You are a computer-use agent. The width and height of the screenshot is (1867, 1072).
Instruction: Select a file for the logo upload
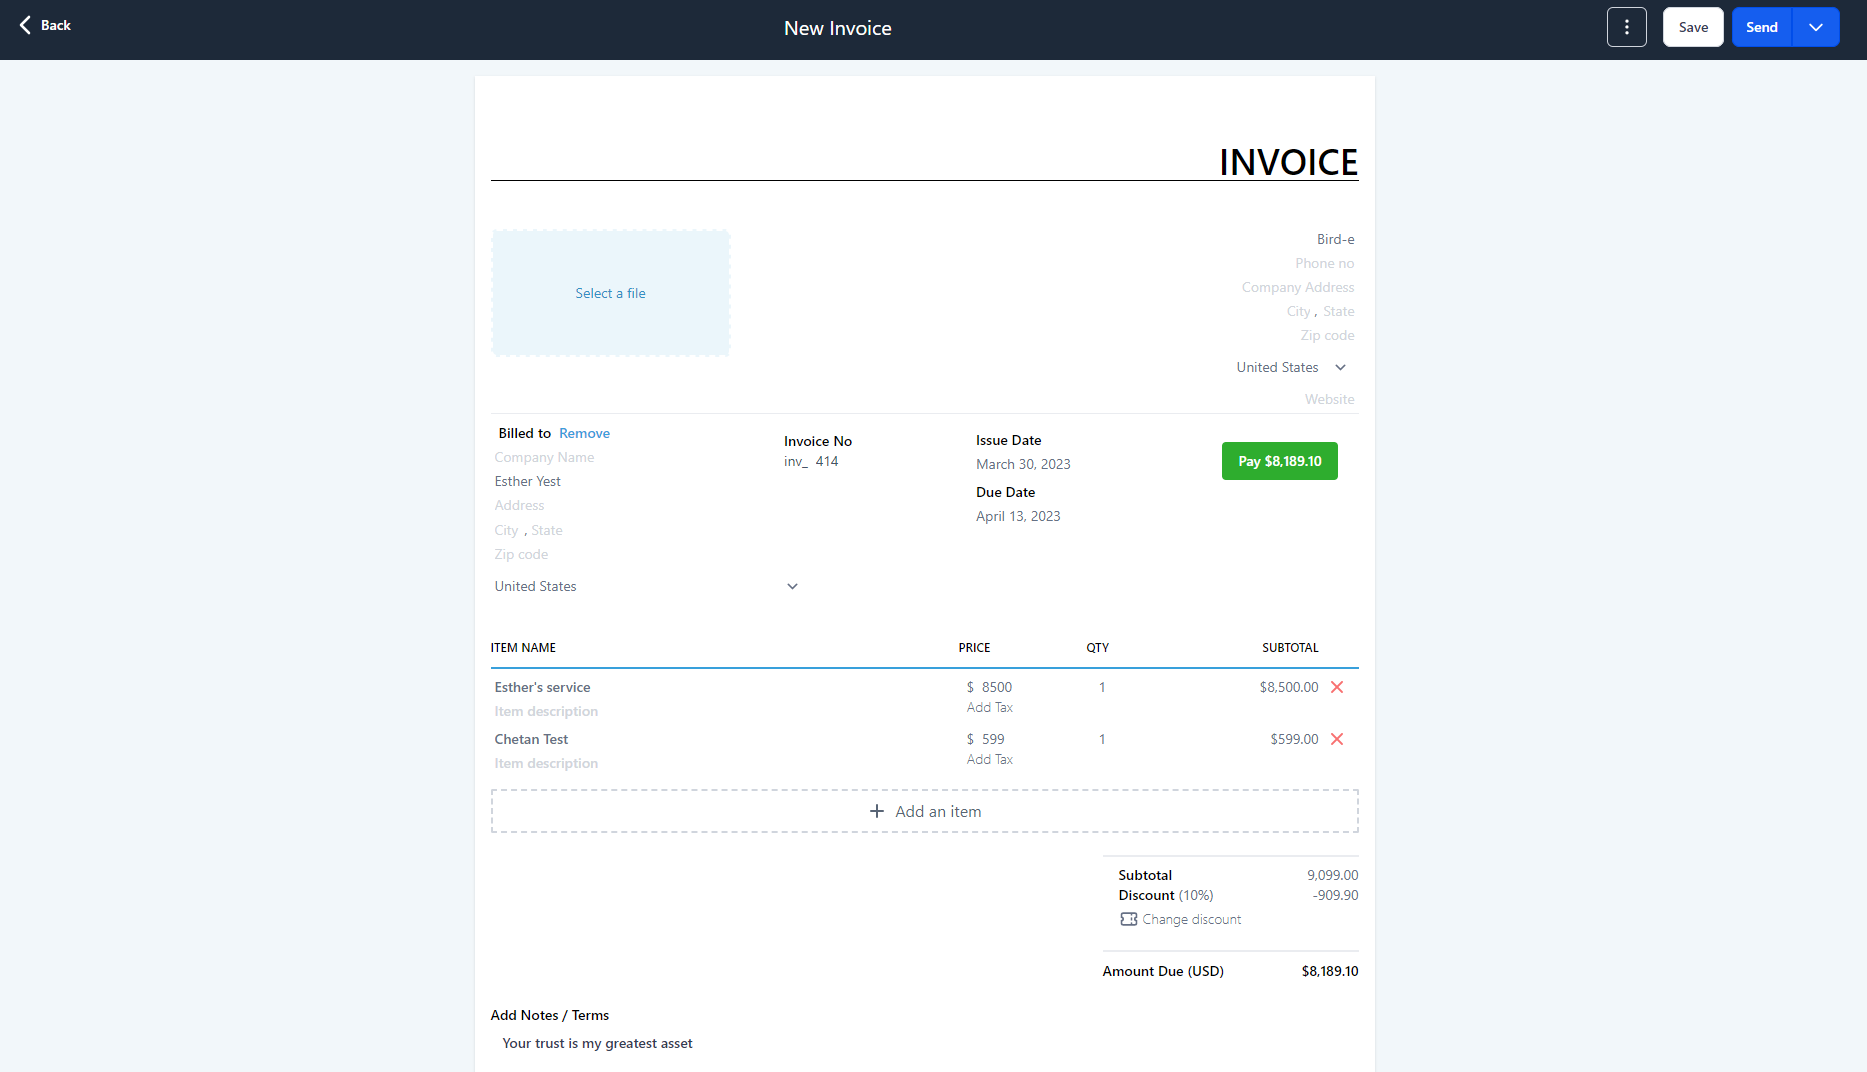click(610, 293)
